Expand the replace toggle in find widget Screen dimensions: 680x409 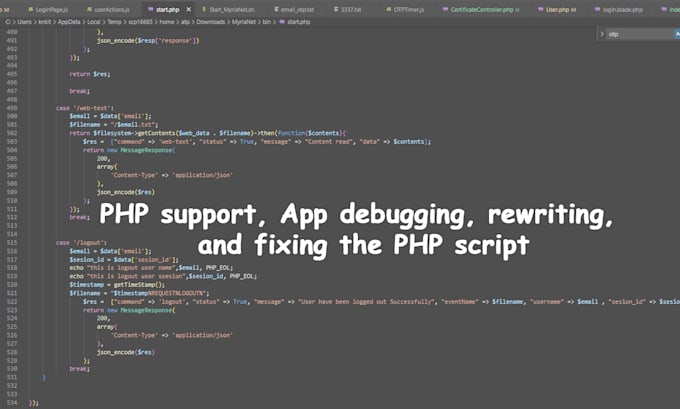[602, 34]
